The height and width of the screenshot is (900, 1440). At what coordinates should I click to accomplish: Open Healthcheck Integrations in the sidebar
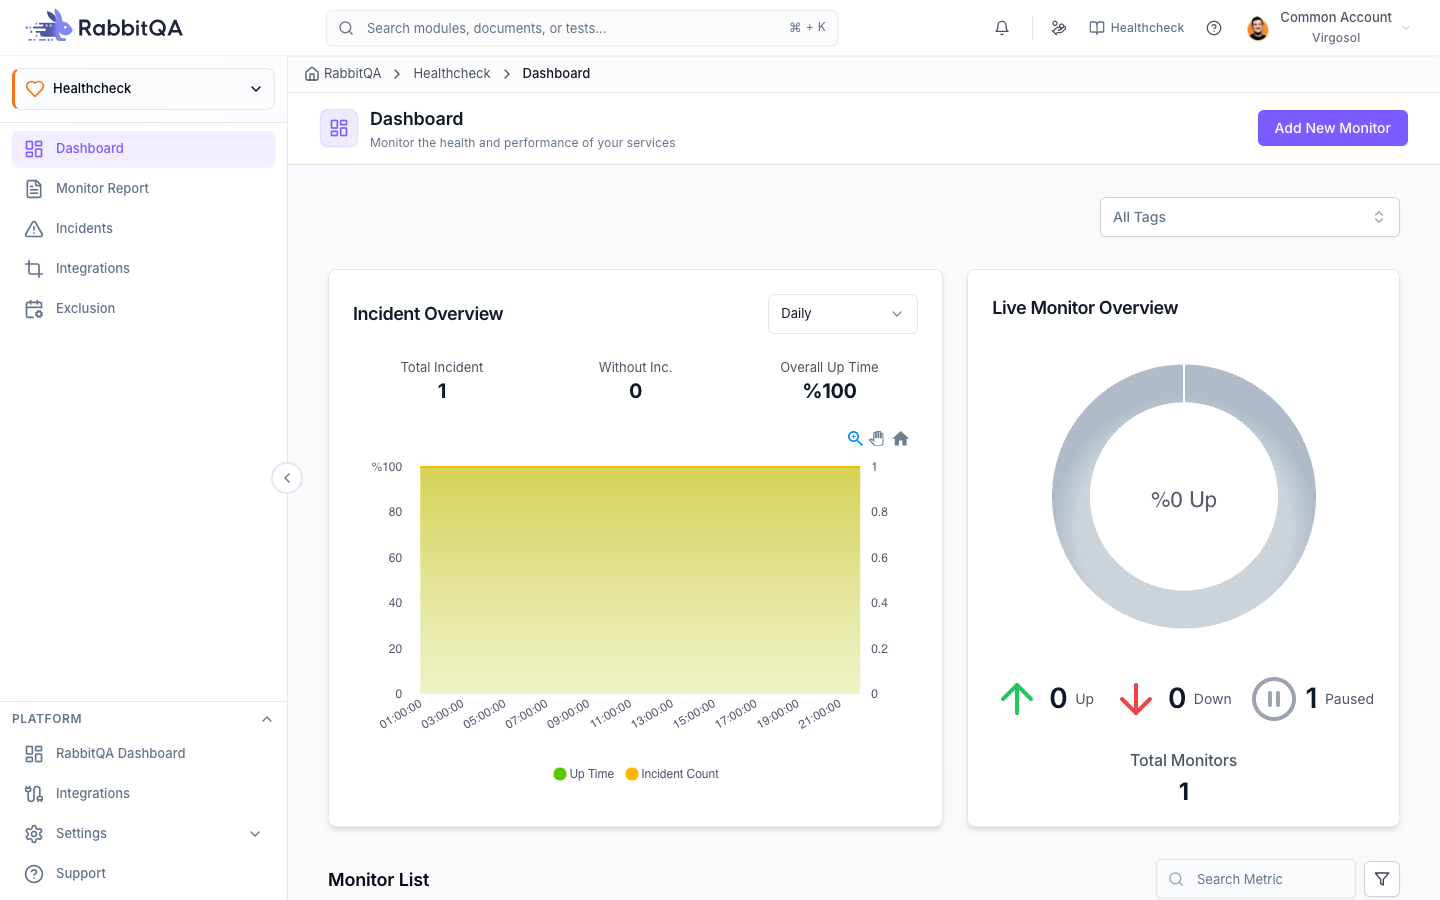(143, 269)
